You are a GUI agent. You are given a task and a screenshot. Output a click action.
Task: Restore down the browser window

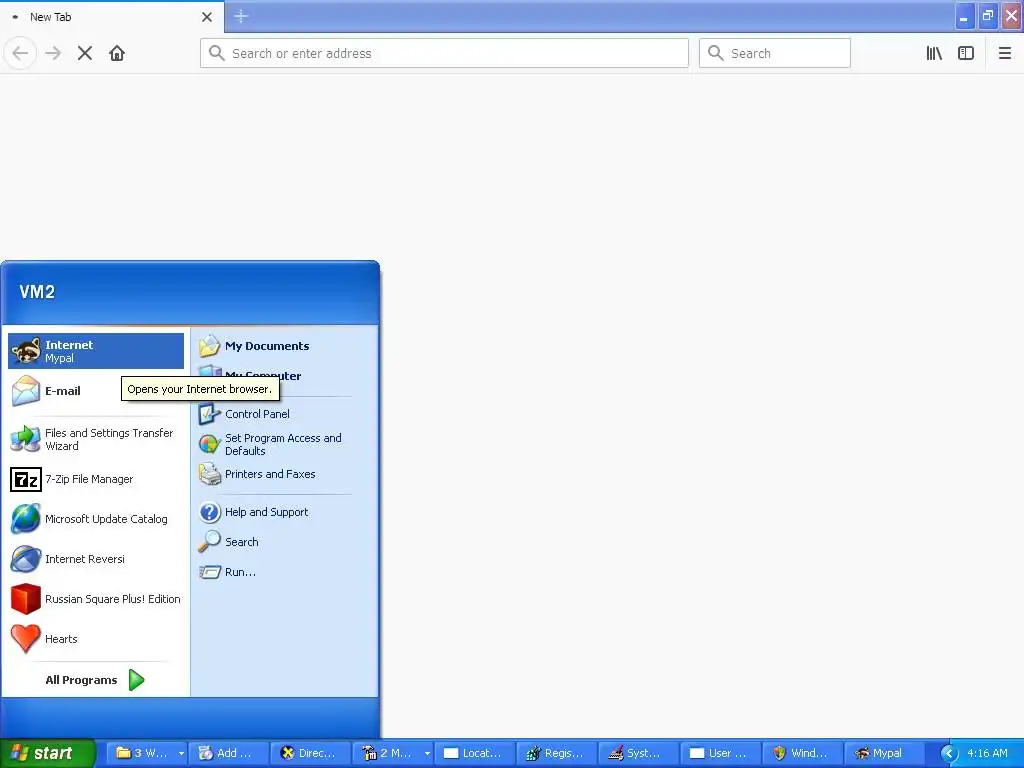[987, 16]
